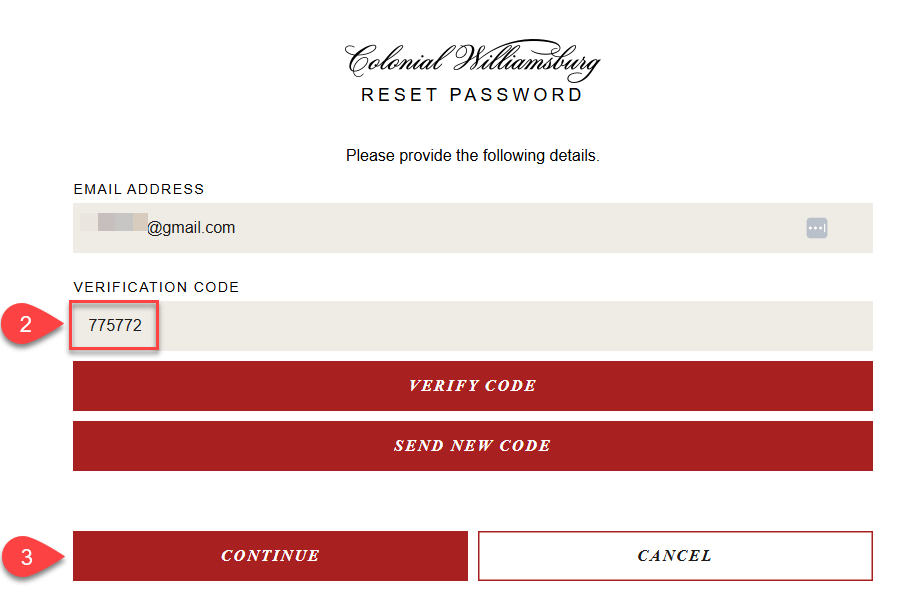
Task: Click the VERIFICATION CODE field label
Action: [x=157, y=288]
